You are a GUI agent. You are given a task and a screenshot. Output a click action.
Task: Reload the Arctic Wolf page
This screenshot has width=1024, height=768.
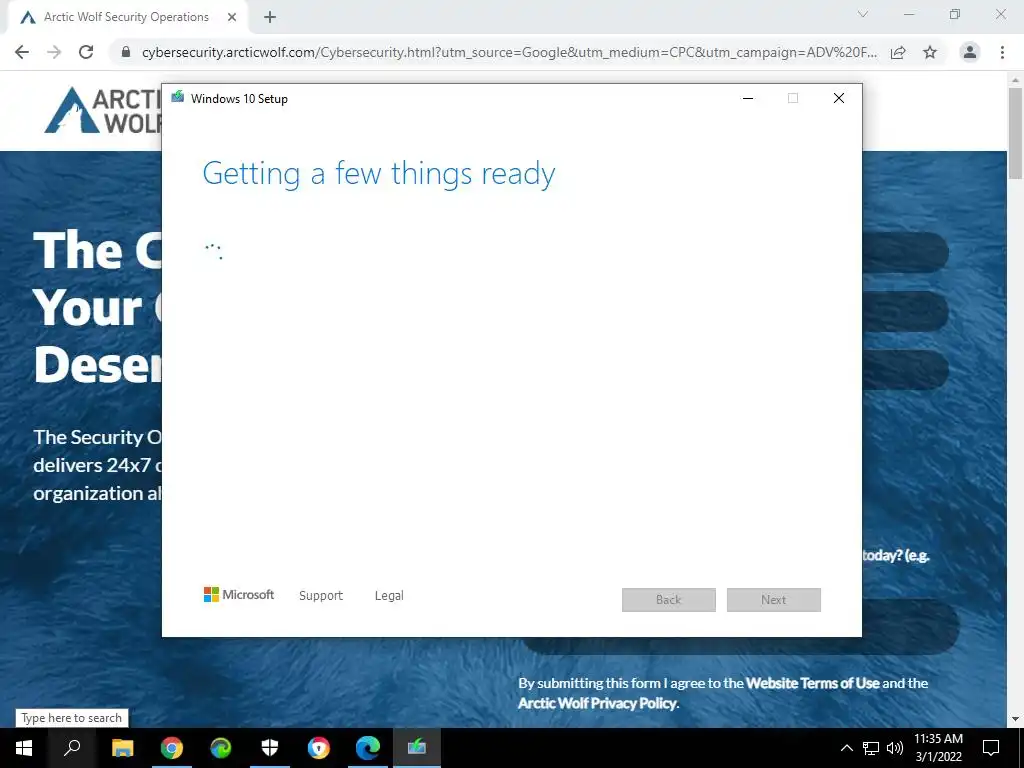click(x=86, y=52)
